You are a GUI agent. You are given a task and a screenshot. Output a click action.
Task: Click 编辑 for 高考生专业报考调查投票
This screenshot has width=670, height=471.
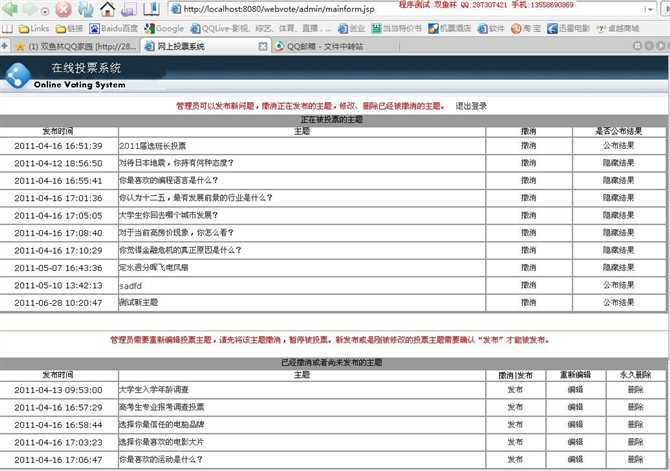coord(575,407)
